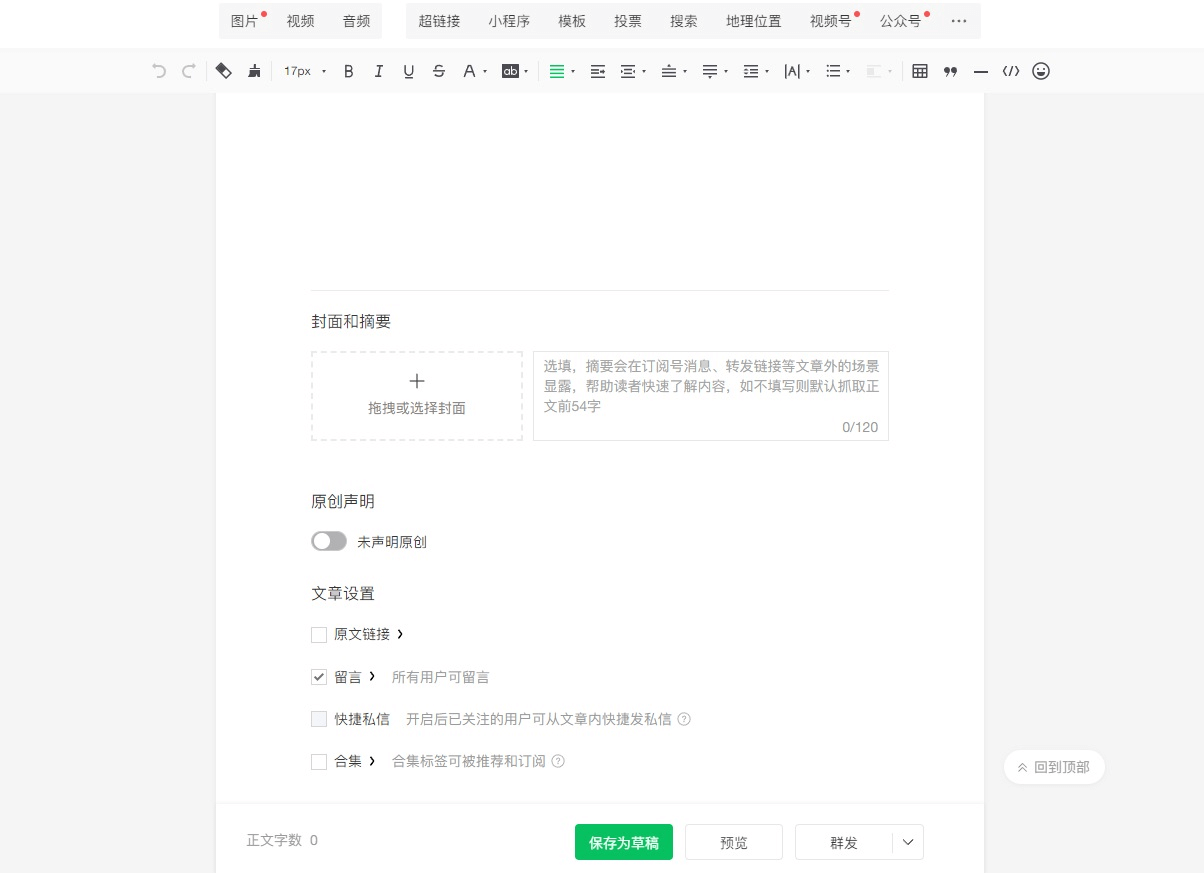Image resolution: width=1204 pixels, height=873 pixels.
Task: Enable the 合集 checkbox
Action: (319, 762)
